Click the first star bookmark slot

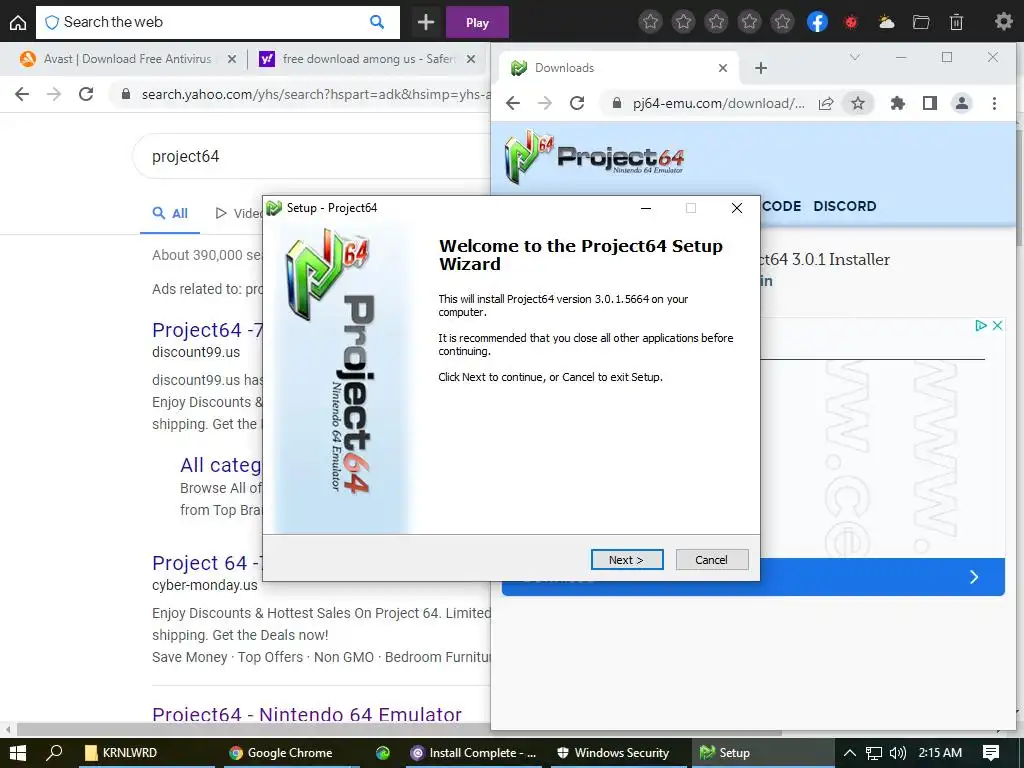pyautogui.click(x=650, y=22)
